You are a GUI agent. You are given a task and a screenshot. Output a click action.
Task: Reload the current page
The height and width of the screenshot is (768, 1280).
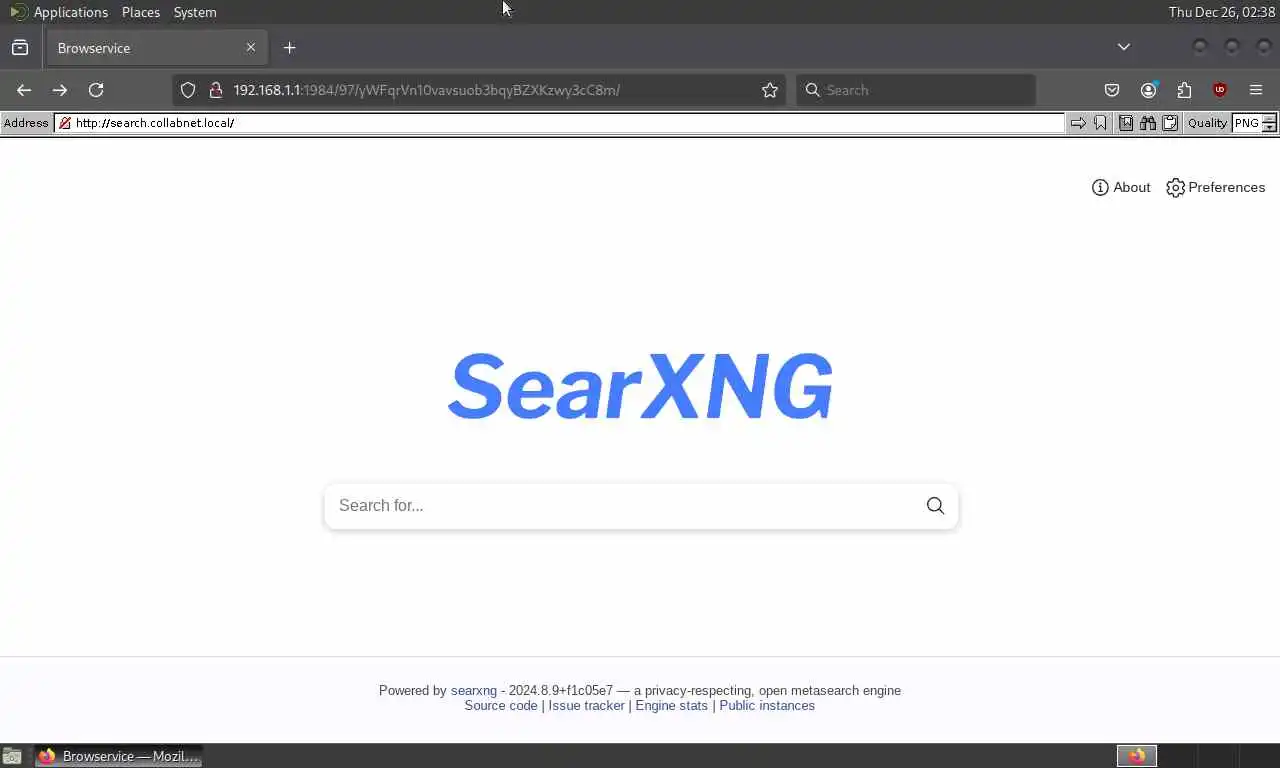[96, 90]
